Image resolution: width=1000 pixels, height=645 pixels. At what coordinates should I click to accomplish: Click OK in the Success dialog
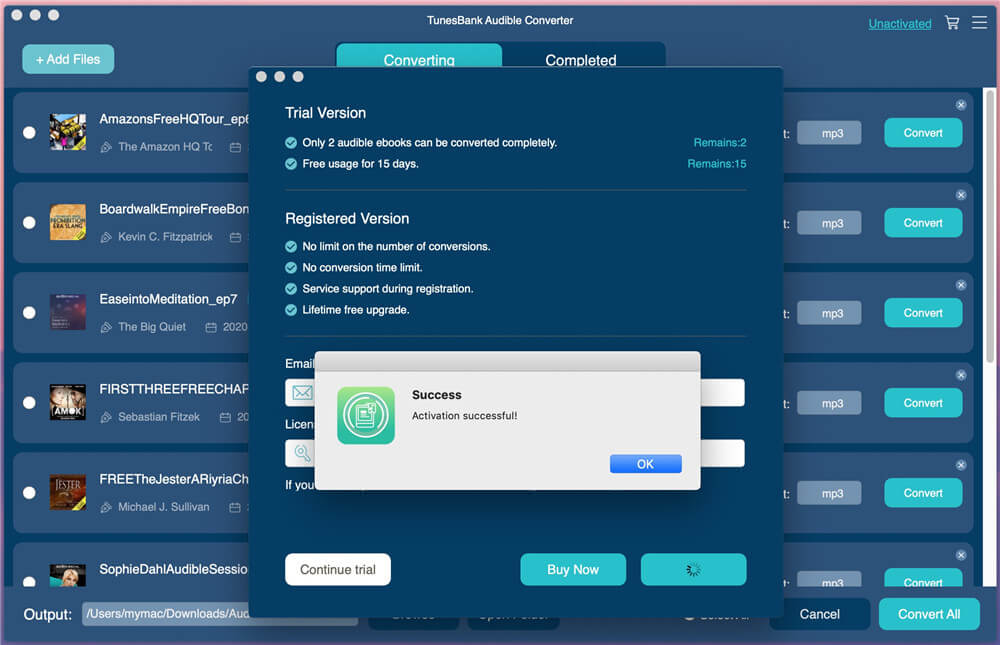click(645, 464)
